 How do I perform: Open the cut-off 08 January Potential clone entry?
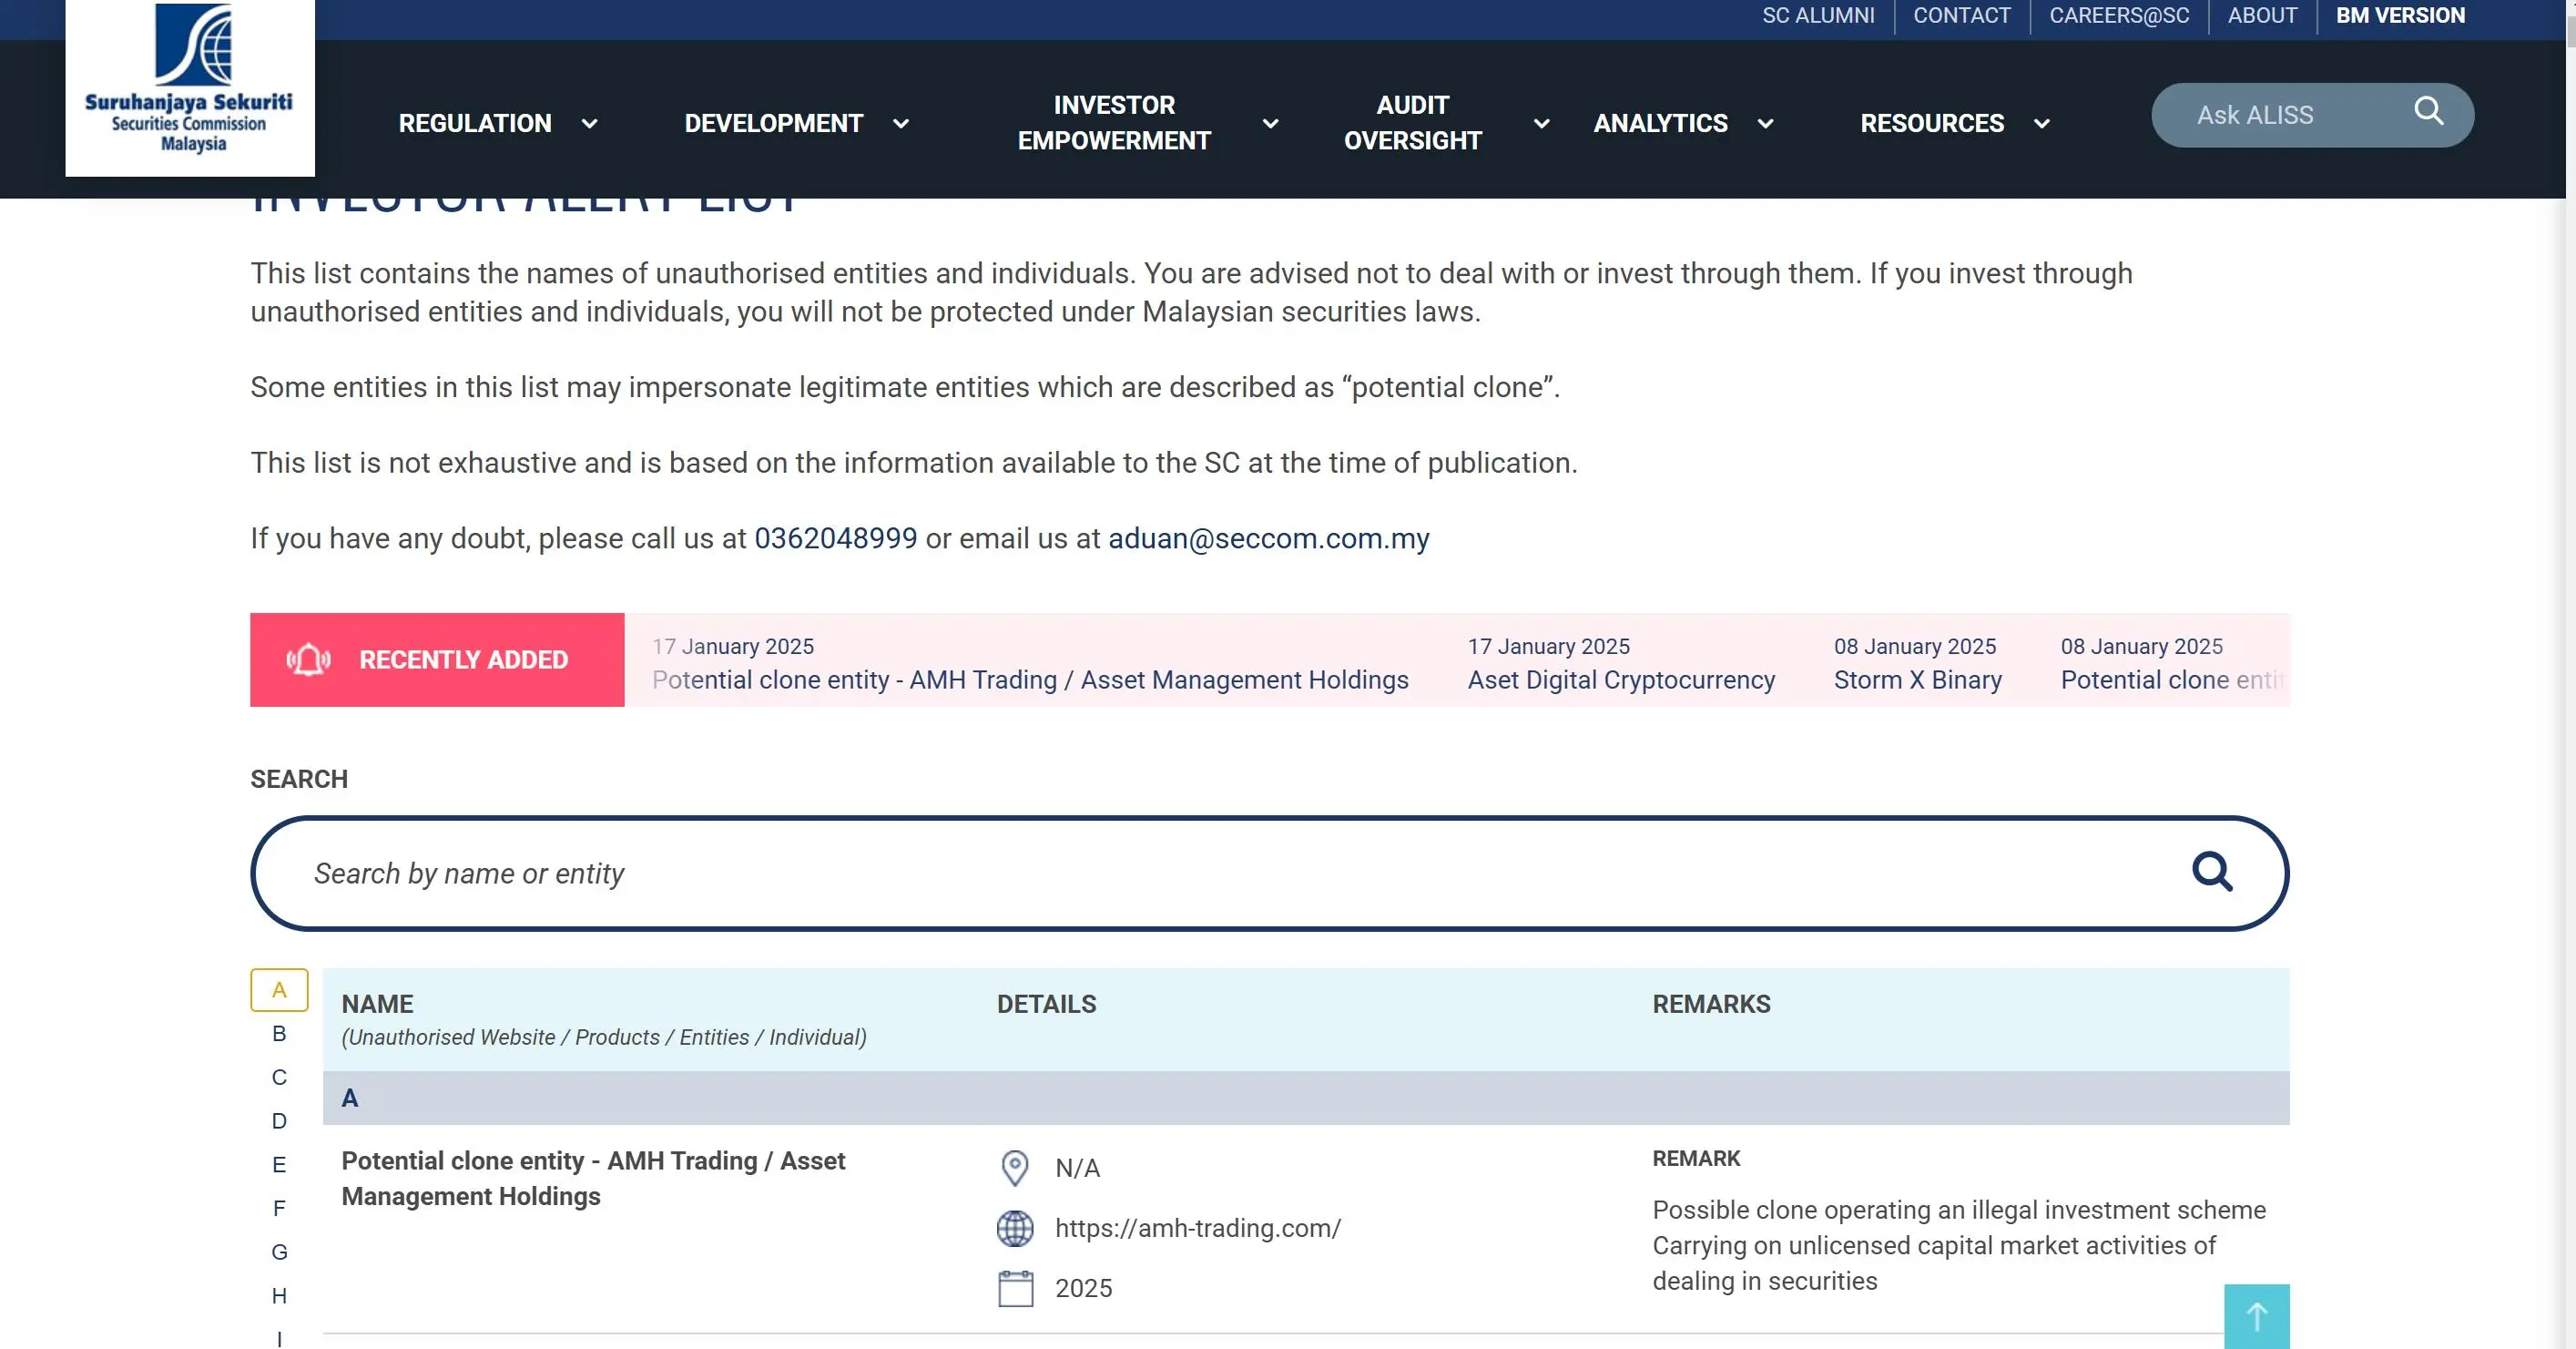(x=2174, y=663)
